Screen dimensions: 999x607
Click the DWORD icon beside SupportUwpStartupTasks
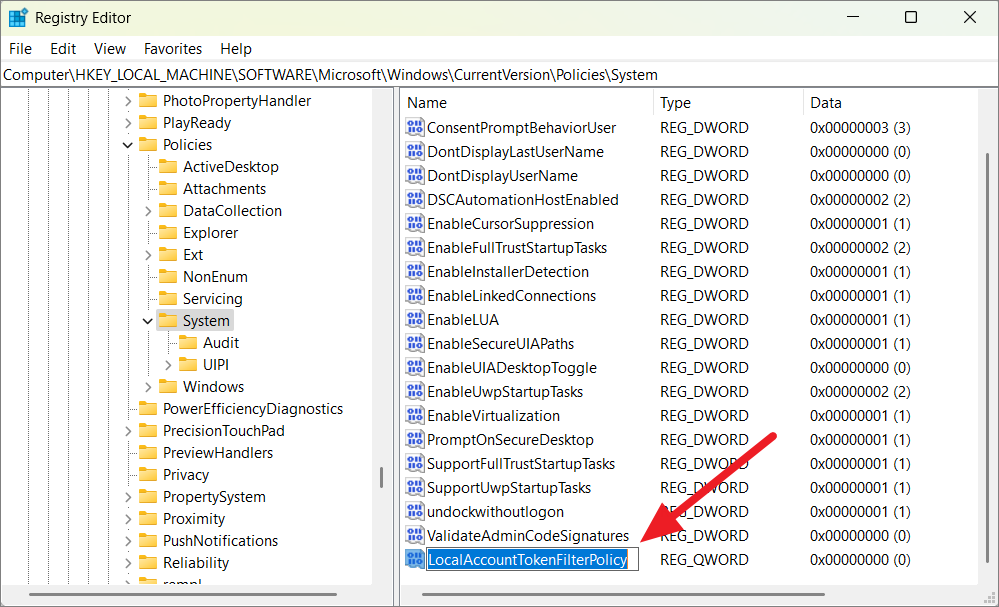(x=415, y=487)
